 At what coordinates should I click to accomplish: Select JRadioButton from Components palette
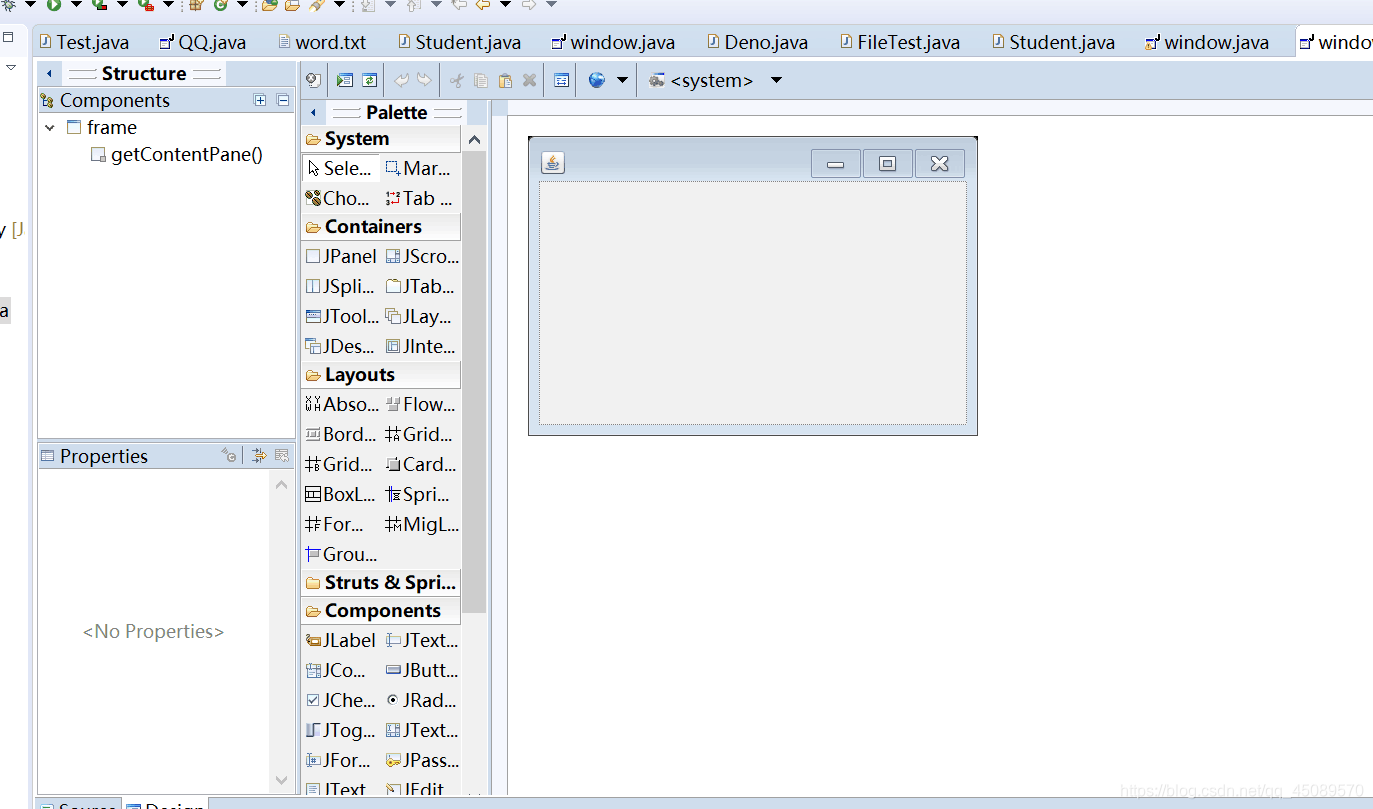click(420, 700)
